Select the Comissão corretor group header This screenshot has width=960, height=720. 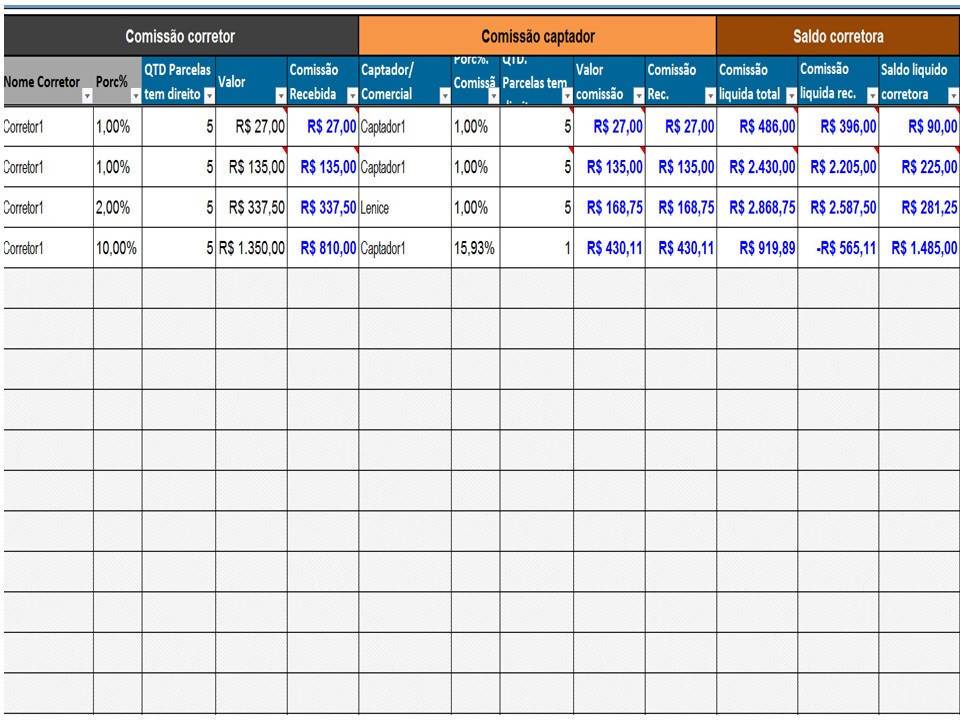click(x=180, y=37)
